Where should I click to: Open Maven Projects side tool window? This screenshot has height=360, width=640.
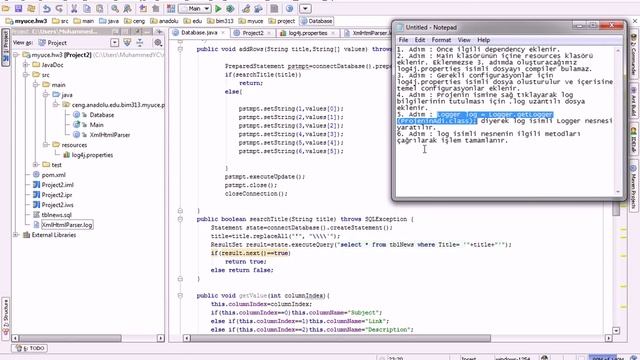[633, 187]
